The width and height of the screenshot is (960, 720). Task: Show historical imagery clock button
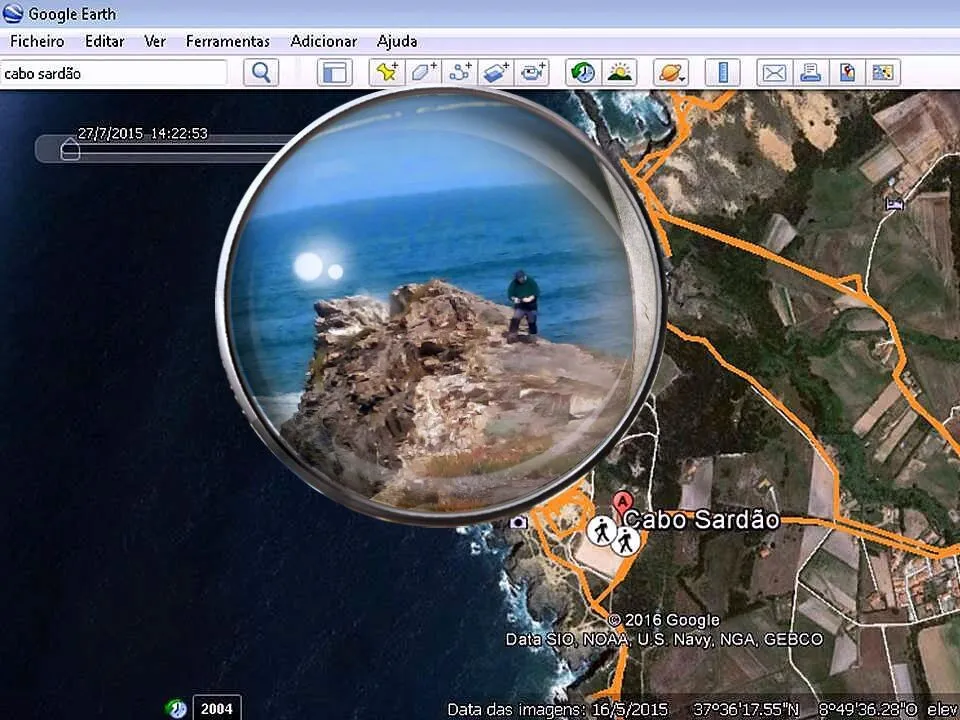point(583,73)
